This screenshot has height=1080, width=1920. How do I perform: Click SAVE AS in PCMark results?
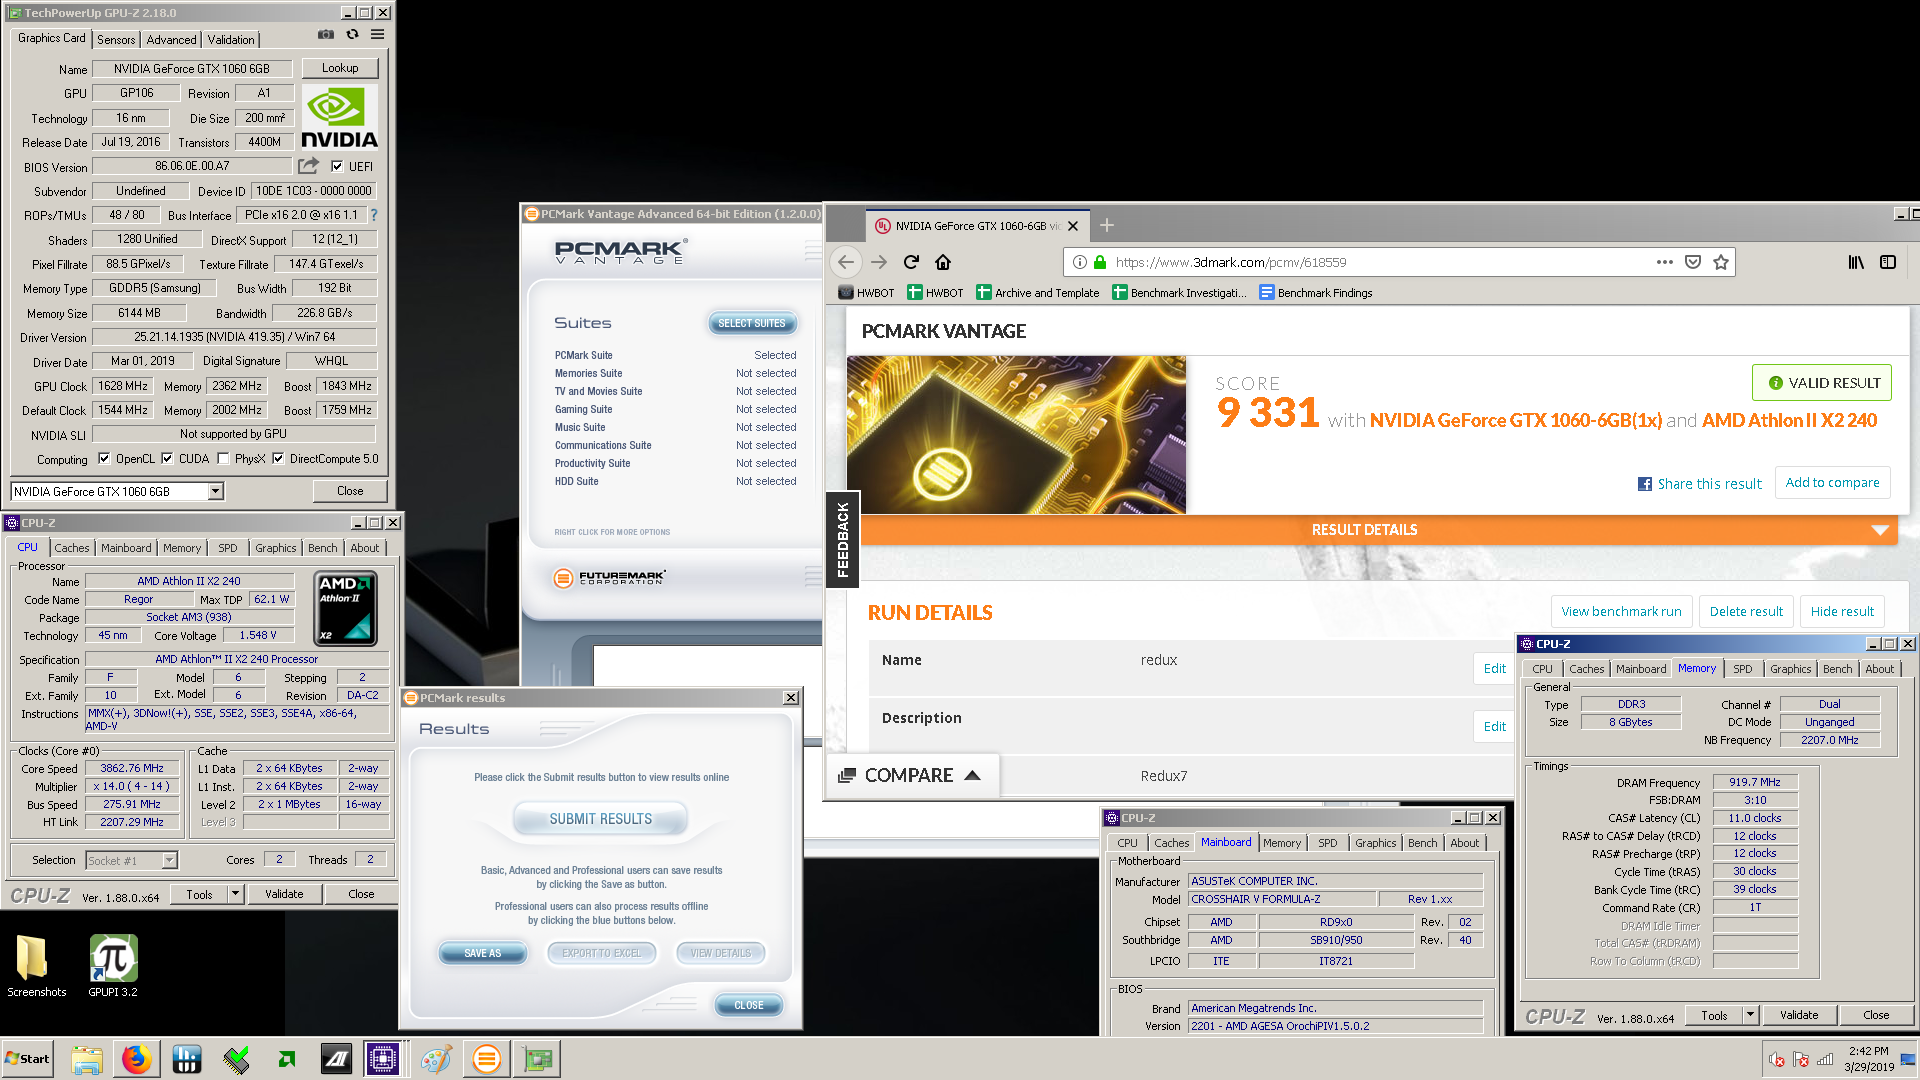[482, 953]
